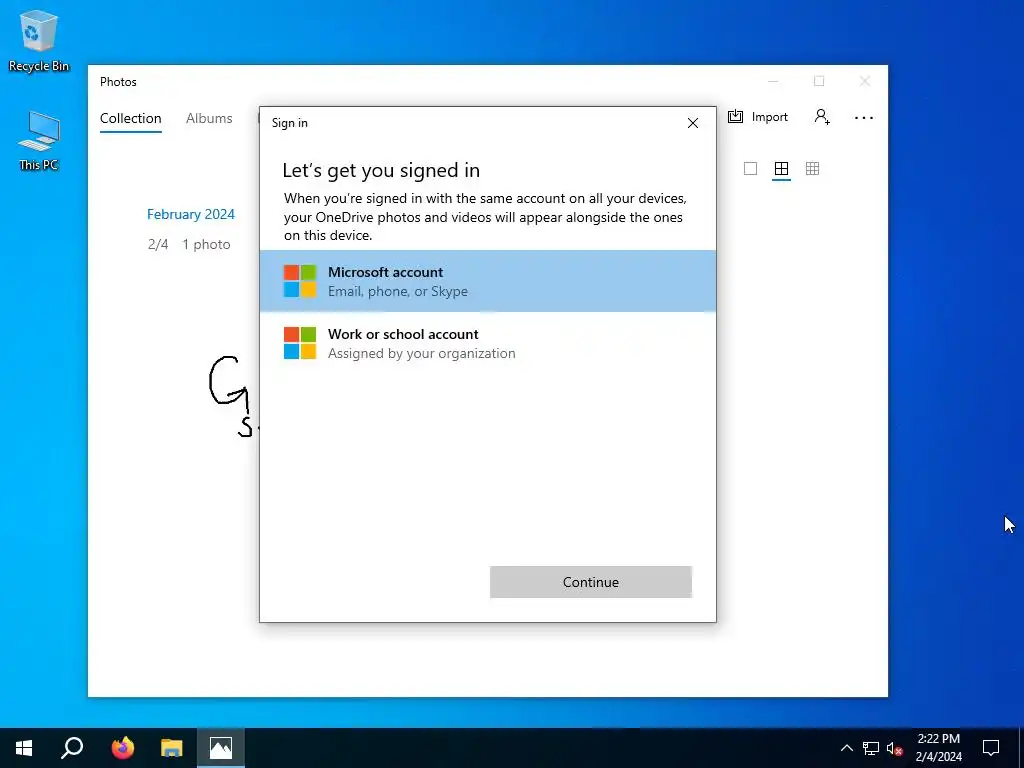Click the 'Let's get you signed in' heading
The width and height of the screenshot is (1024, 768).
pos(381,170)
